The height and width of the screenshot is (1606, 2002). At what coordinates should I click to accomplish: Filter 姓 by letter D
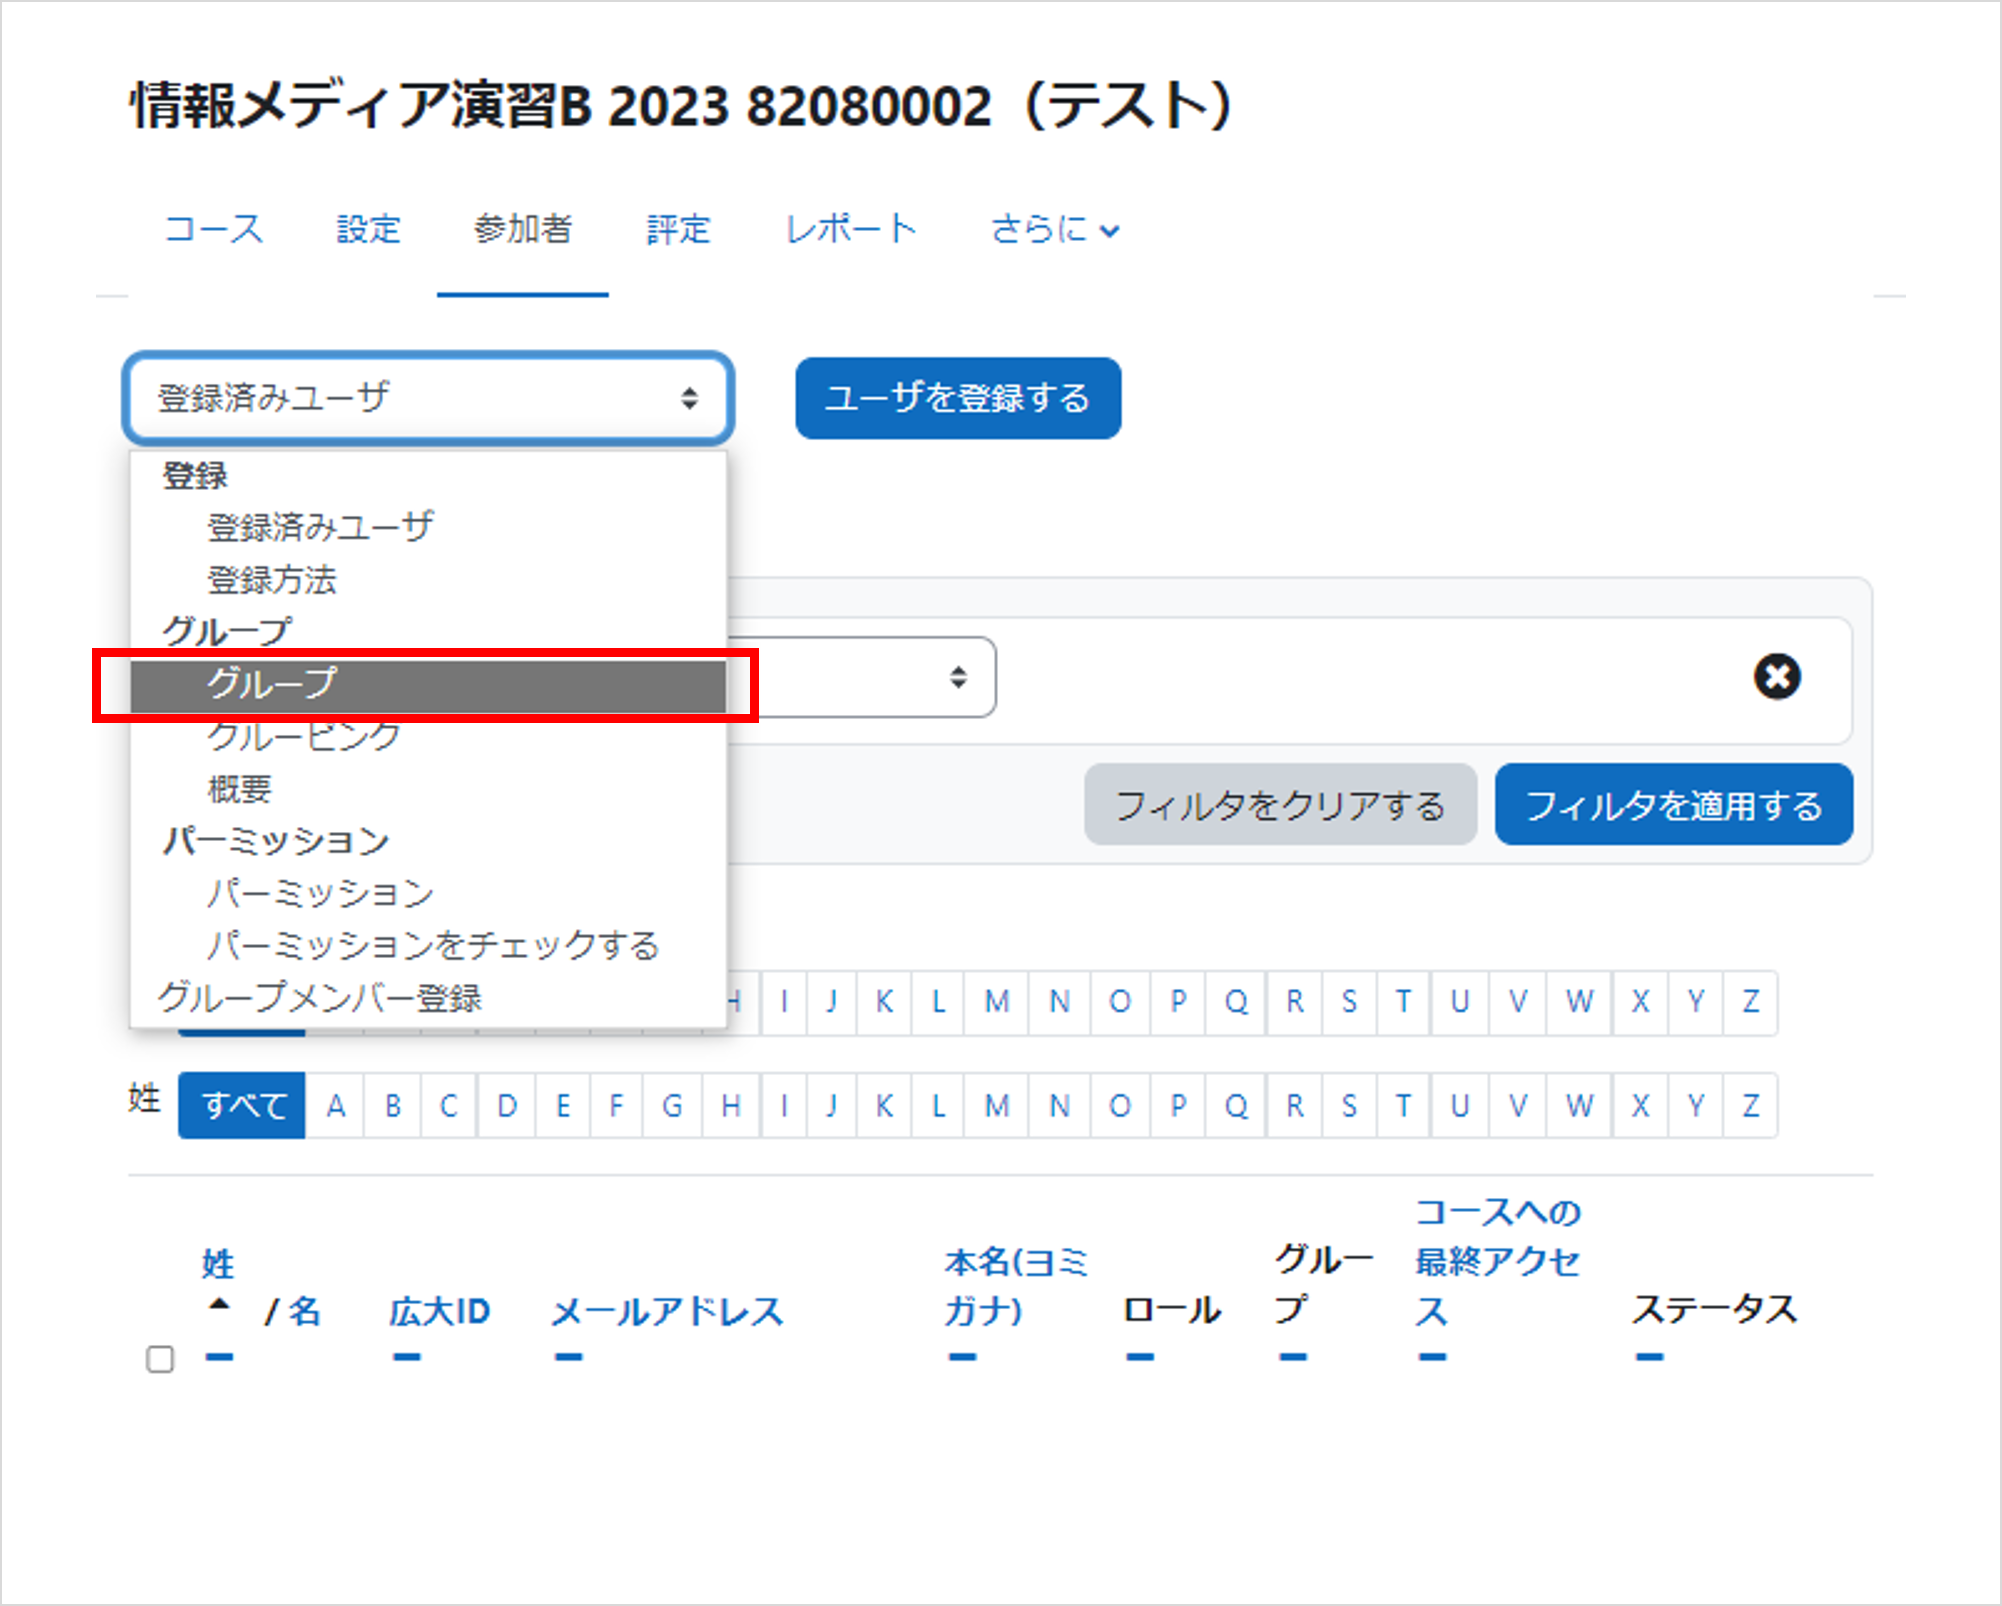[x=507, y=1106]
